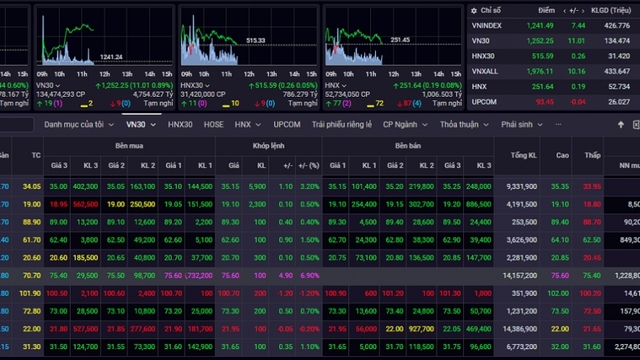Click the Bên mua header
This screenshot has height=360, width=640.
[x=129, y=146]
